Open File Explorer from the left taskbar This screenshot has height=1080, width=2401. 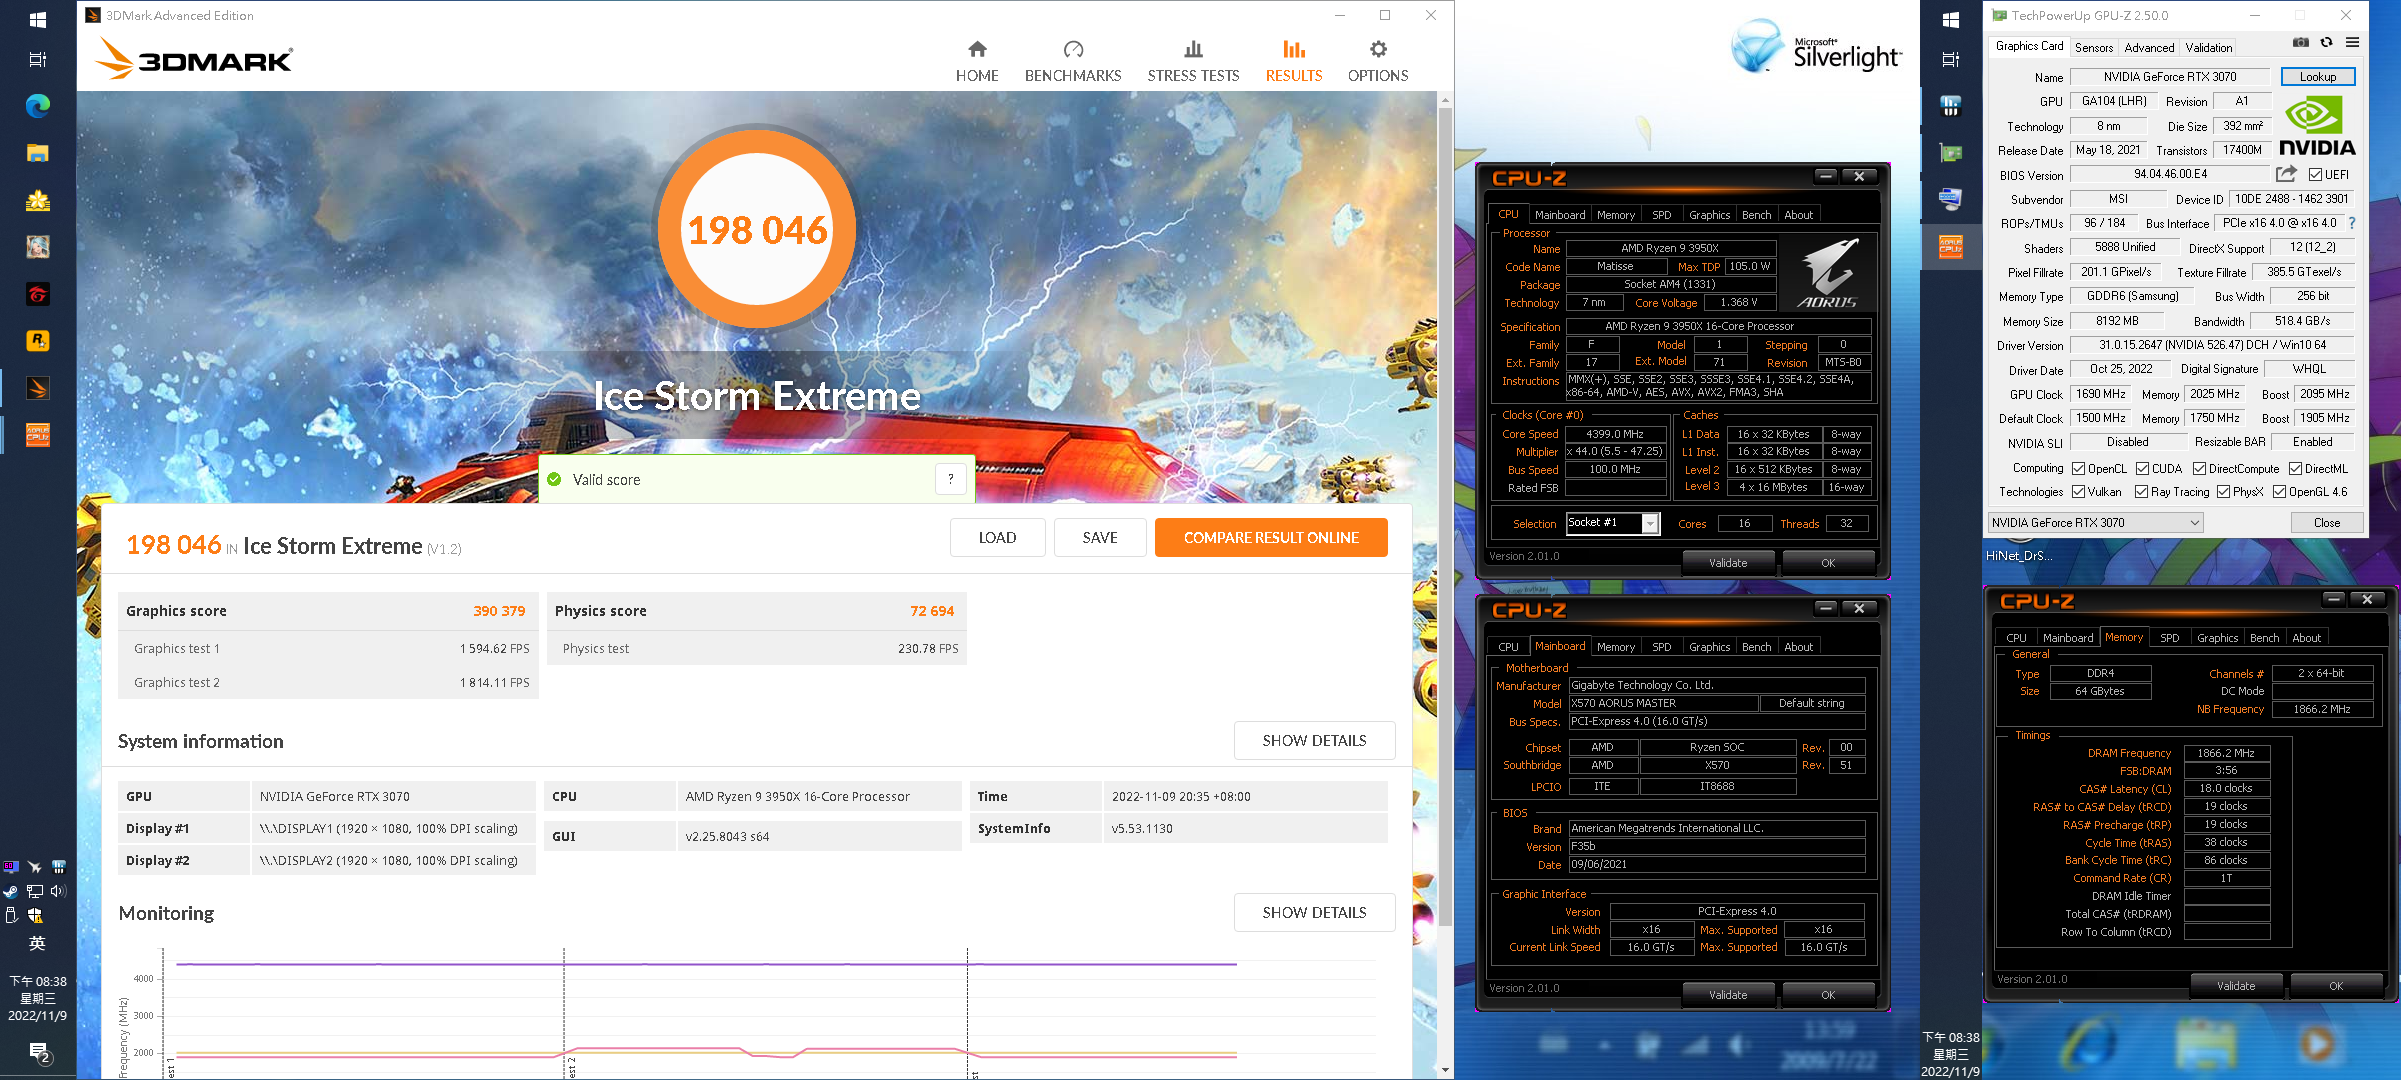point(38,153)
